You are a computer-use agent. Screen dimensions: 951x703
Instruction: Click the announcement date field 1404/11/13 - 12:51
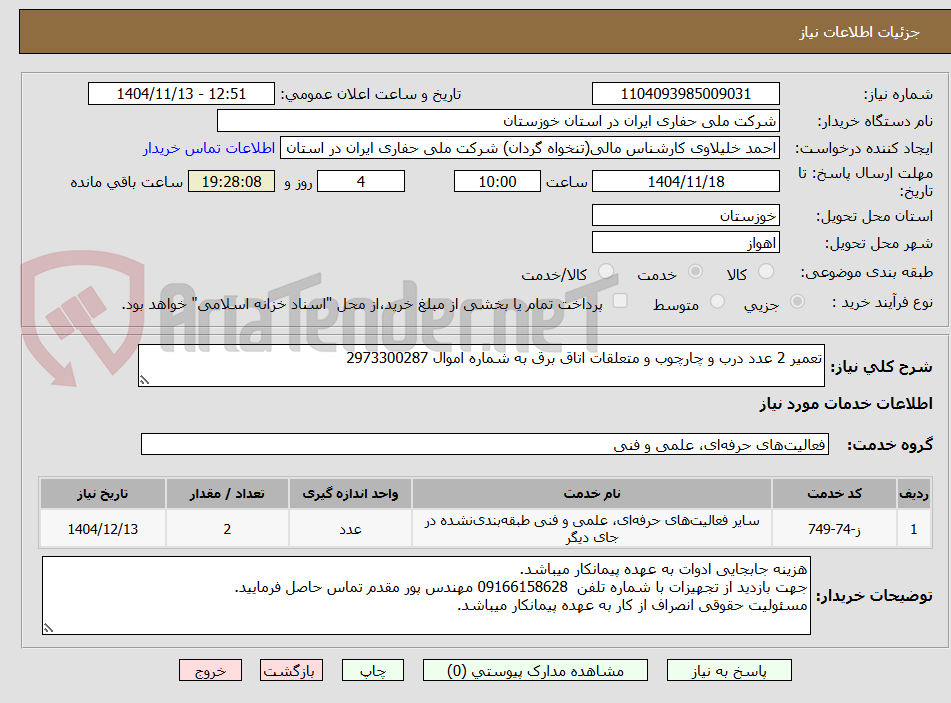pyautogui.click(x=181, y=94)
